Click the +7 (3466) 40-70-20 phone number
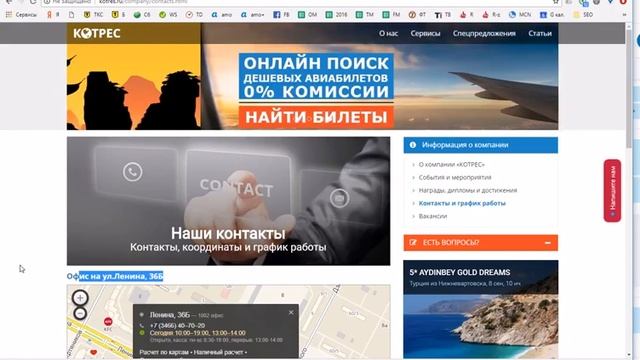Viewport: 640px width, 360px height. click(177, 326)
